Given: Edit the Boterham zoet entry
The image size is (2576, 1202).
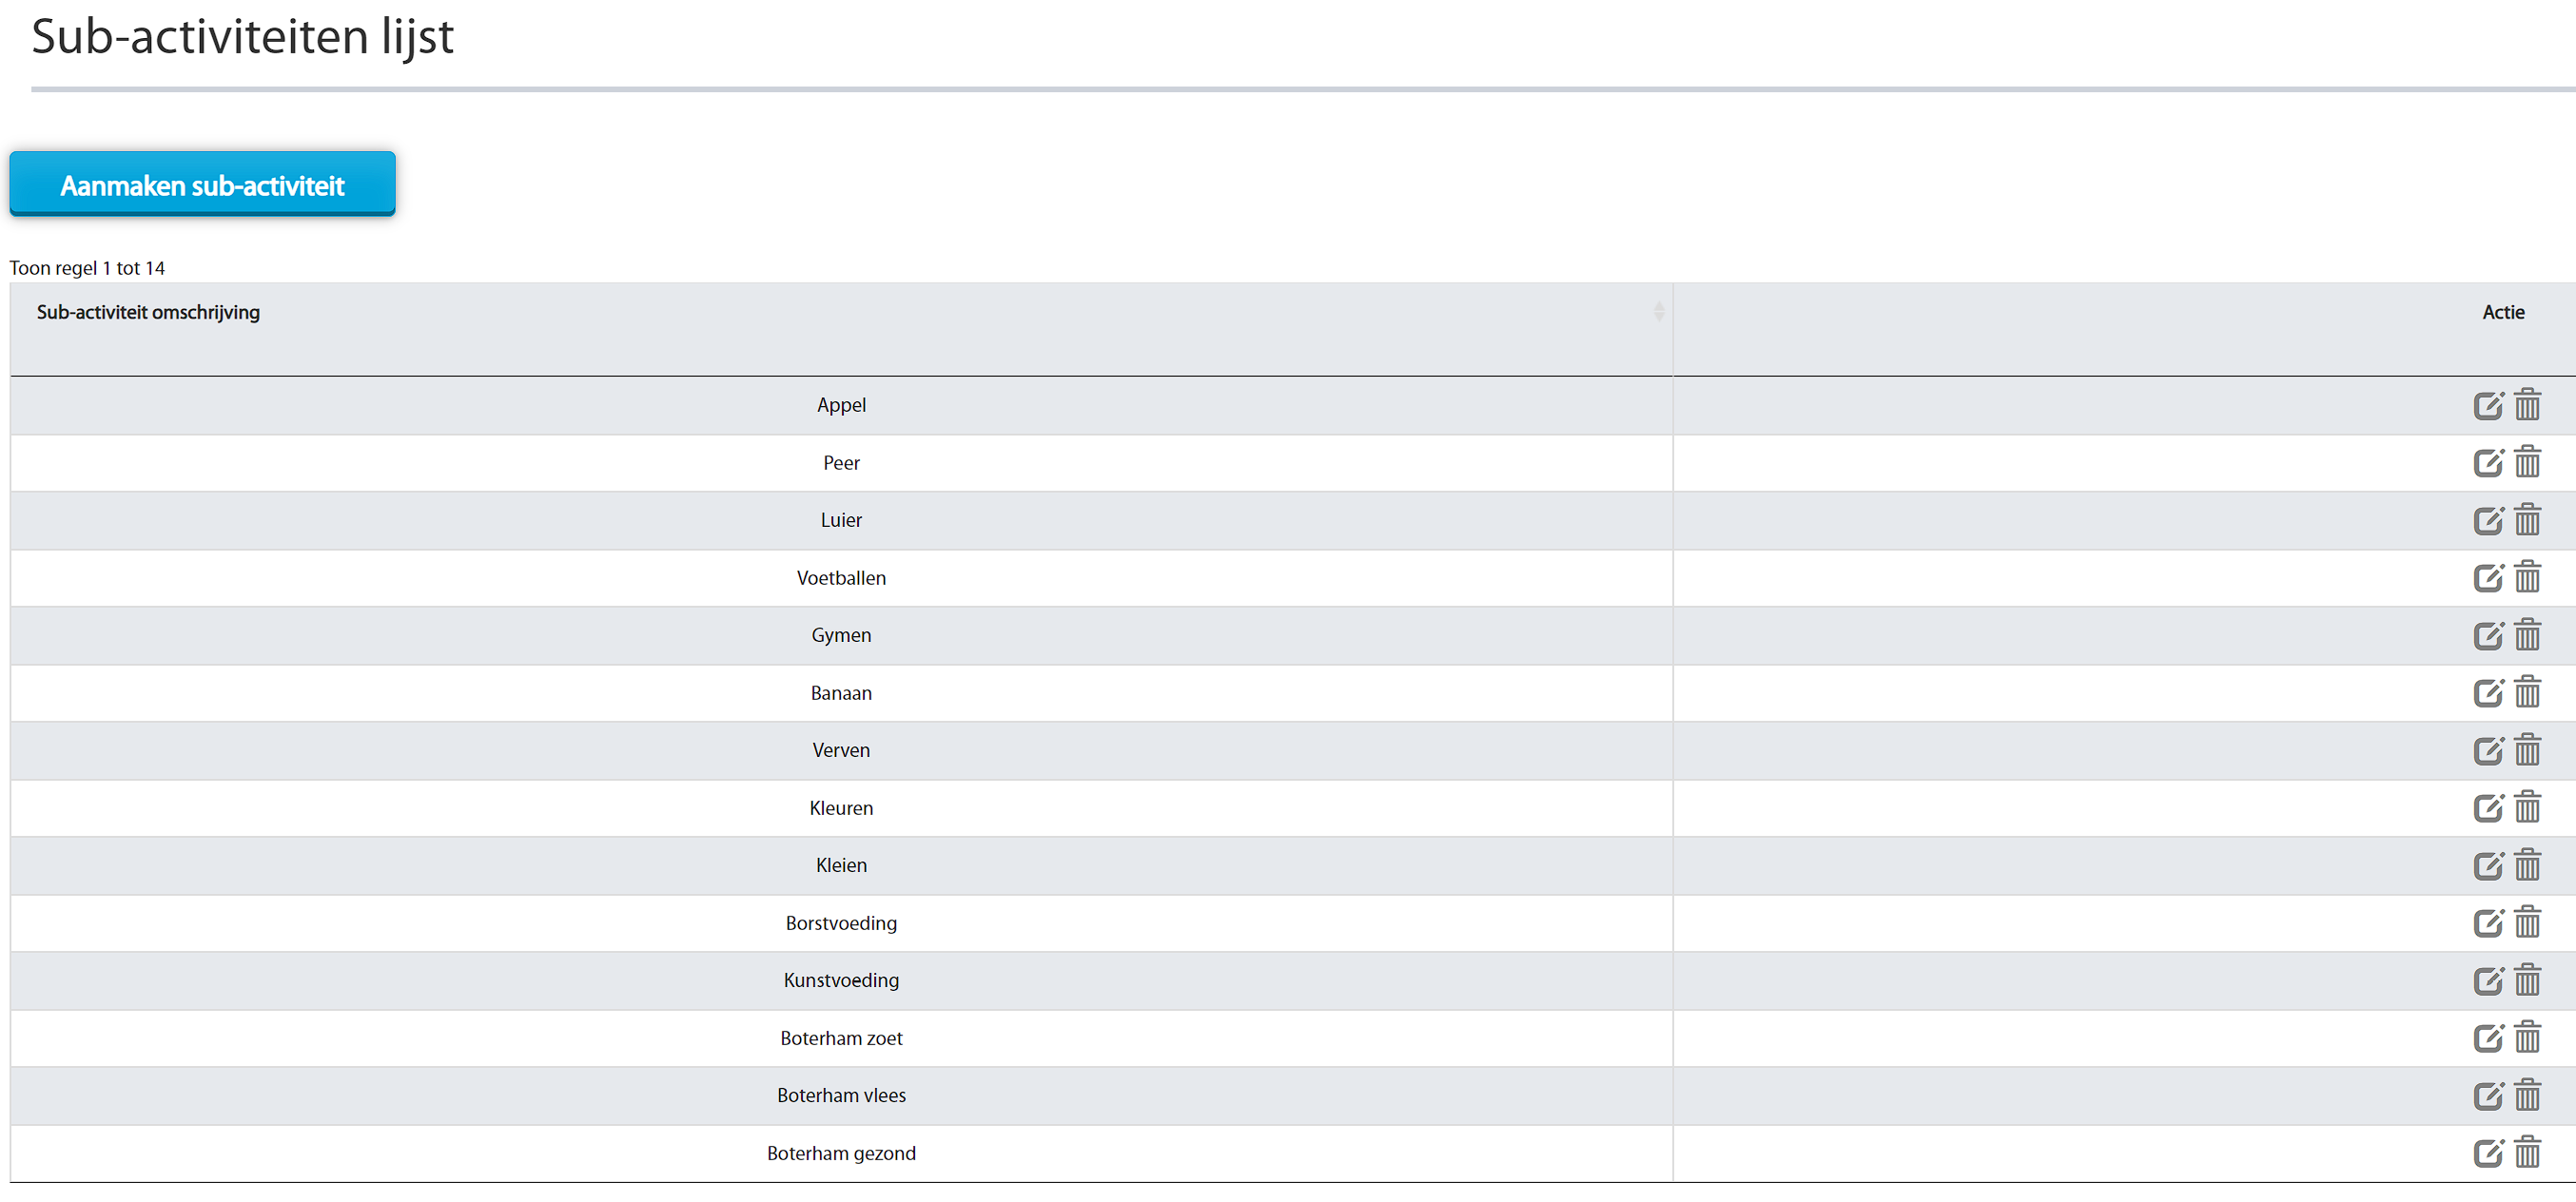Looking at the screenshot, I should 2488,1038.
